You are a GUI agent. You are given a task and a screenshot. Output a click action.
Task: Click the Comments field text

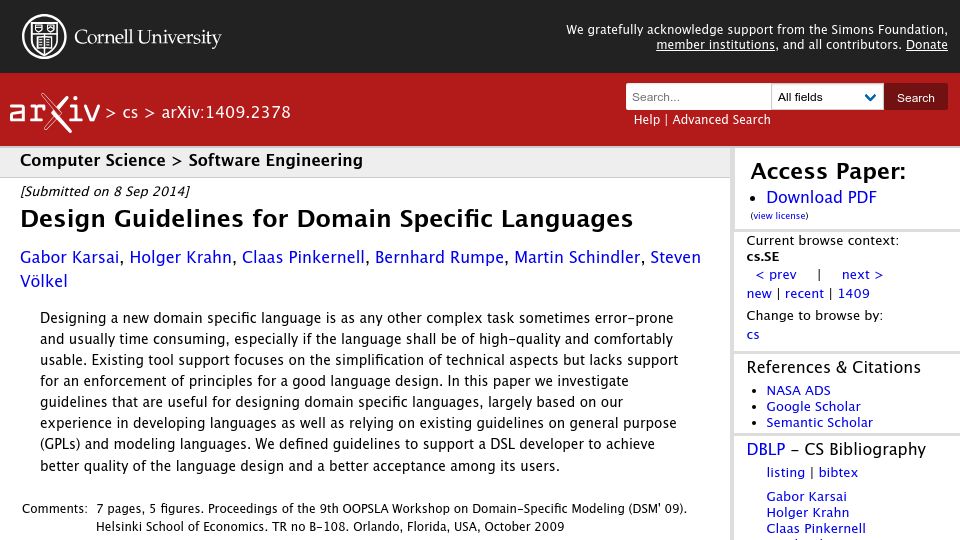(x=391, y=517)
